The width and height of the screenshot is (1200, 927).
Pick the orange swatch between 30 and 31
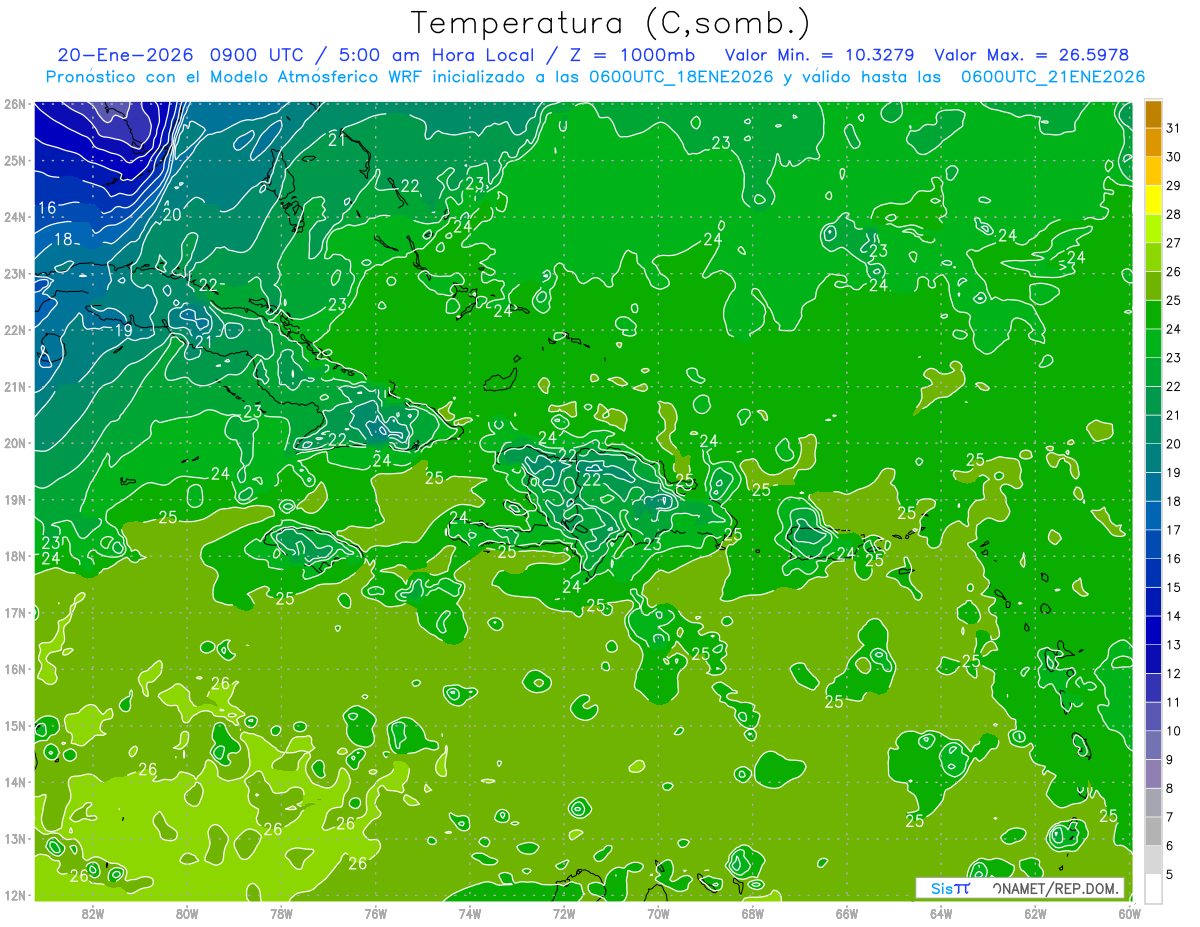1153,143
